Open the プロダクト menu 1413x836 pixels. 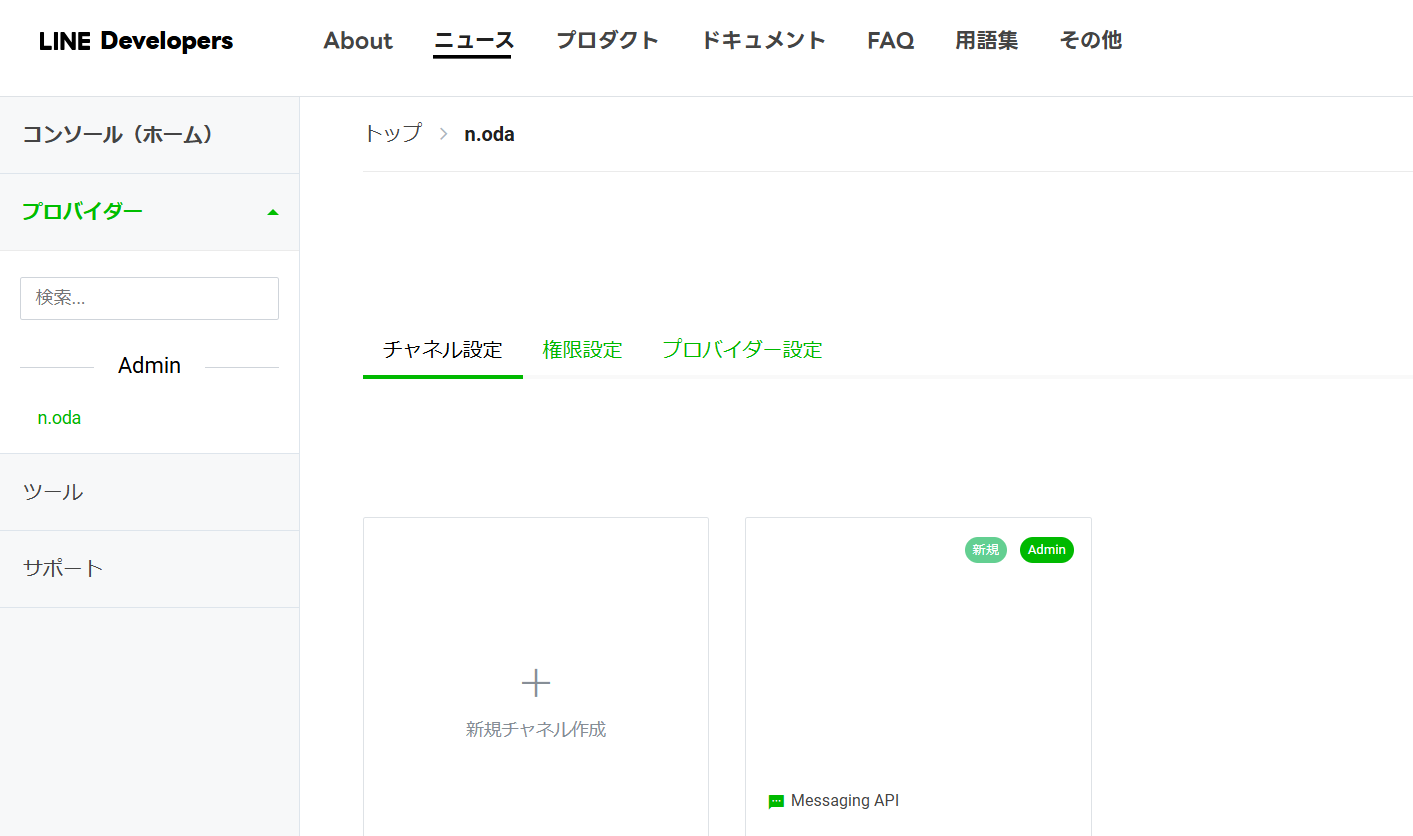(x=607, y=41)
